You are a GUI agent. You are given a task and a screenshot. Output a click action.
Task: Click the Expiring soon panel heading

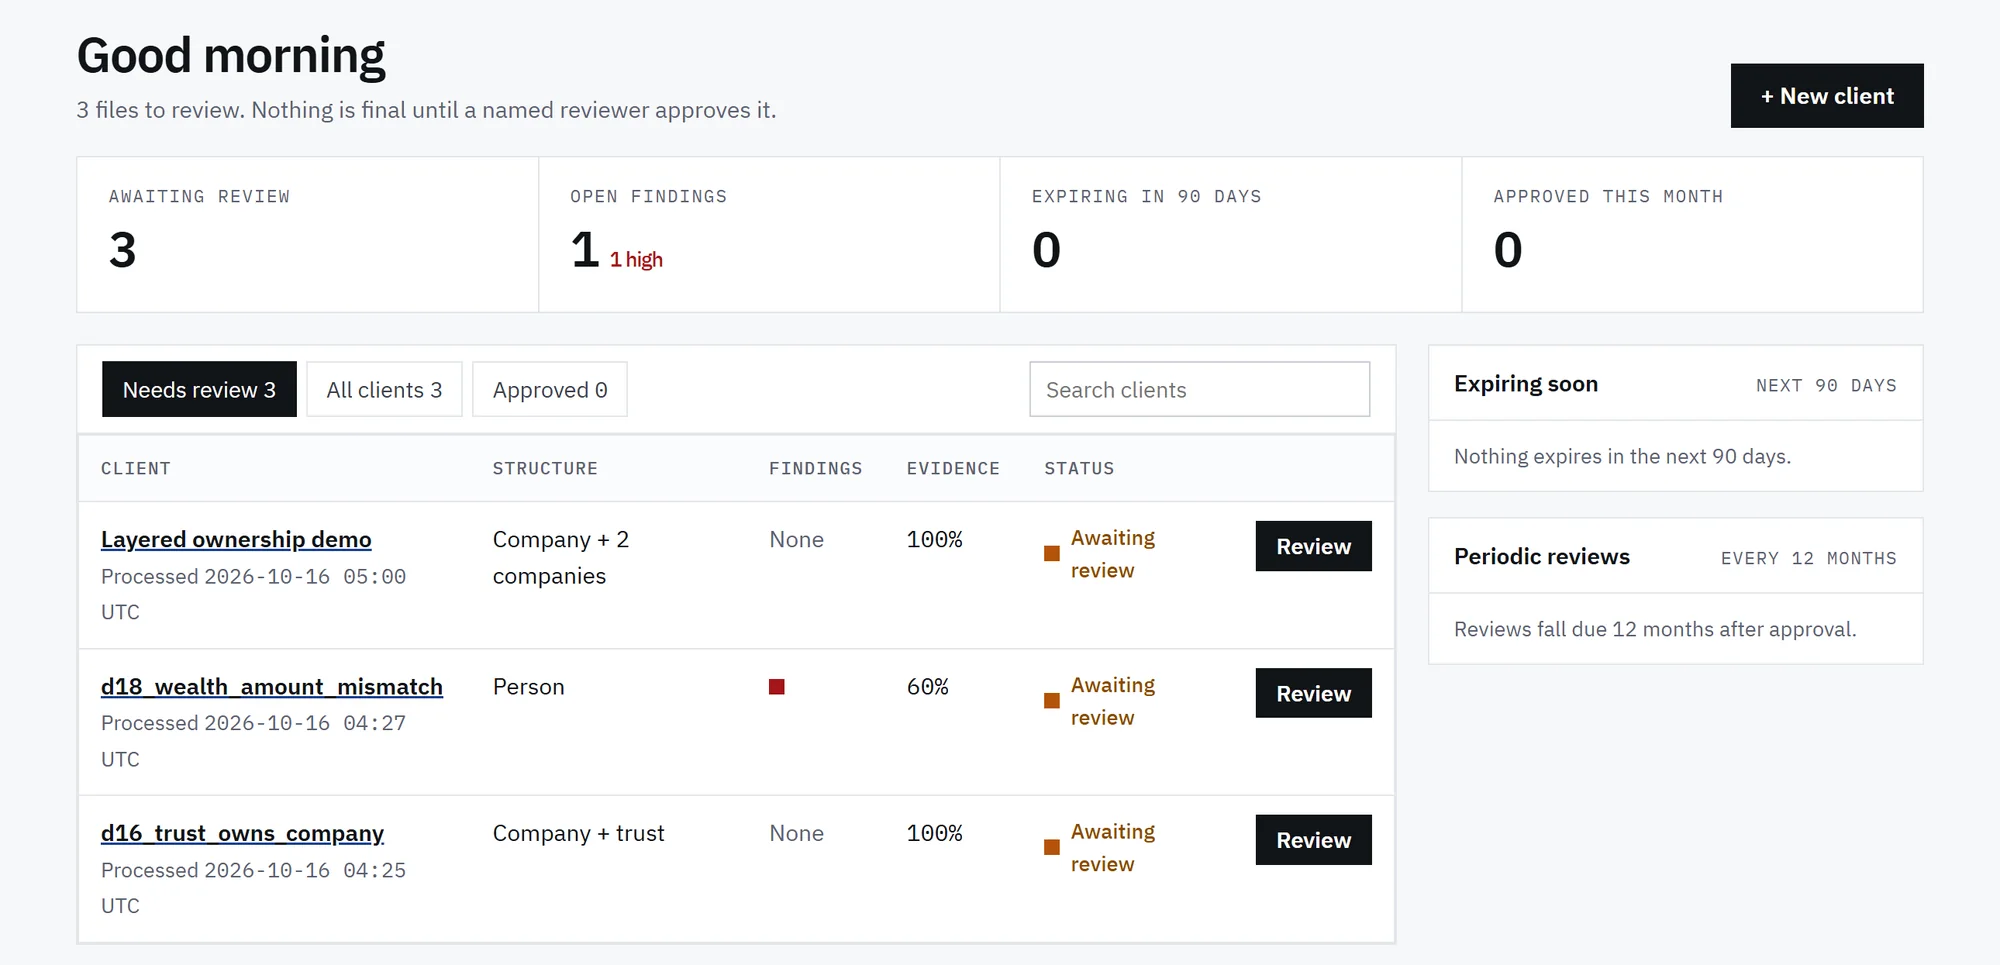tap(1526, 384)
